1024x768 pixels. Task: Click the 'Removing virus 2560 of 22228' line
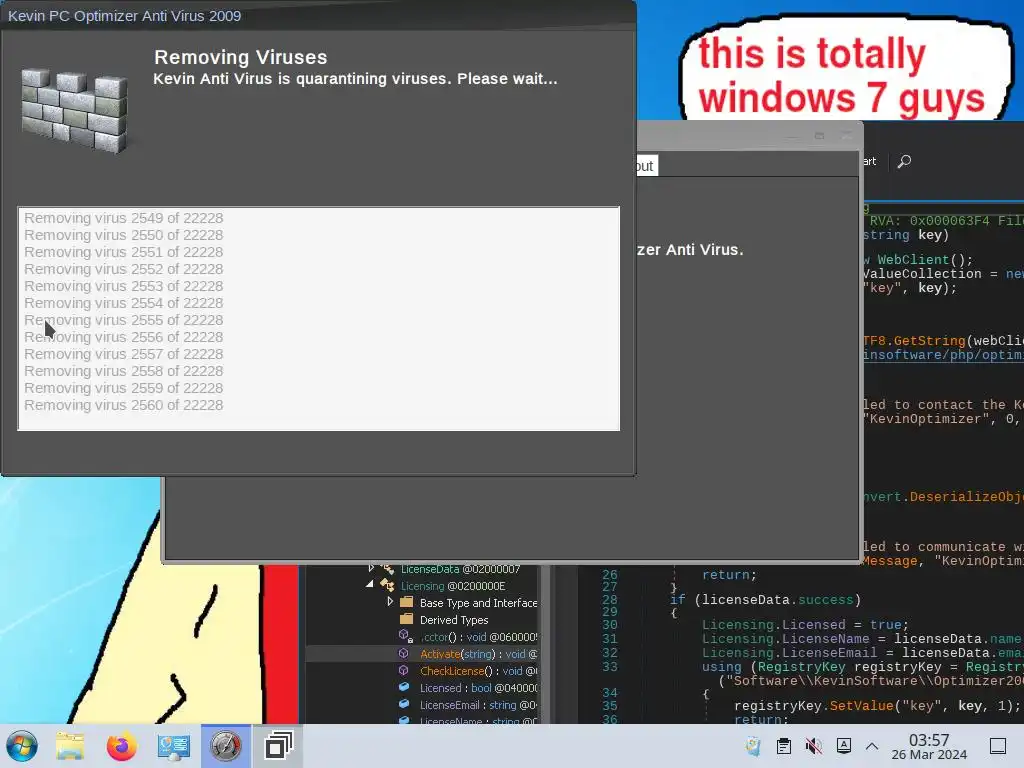click(x=123, y=405)
